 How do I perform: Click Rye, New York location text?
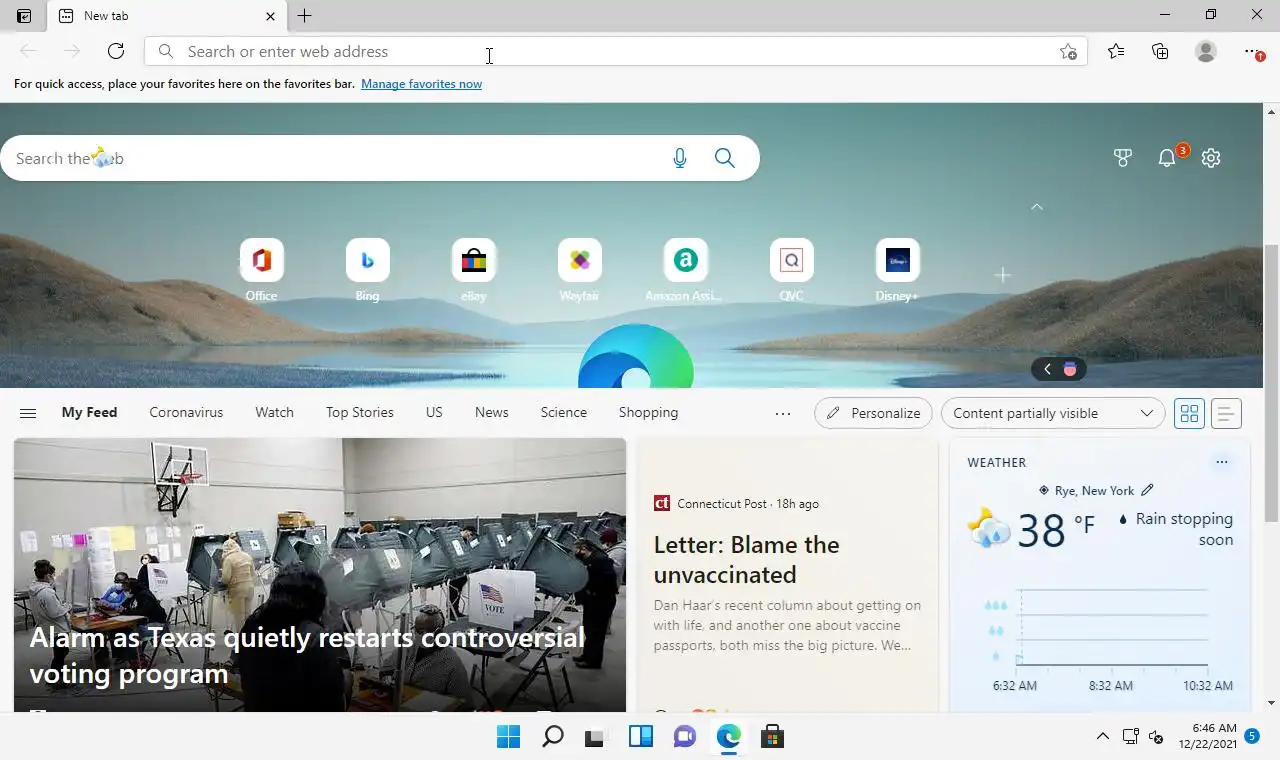tap(1093, 491)
